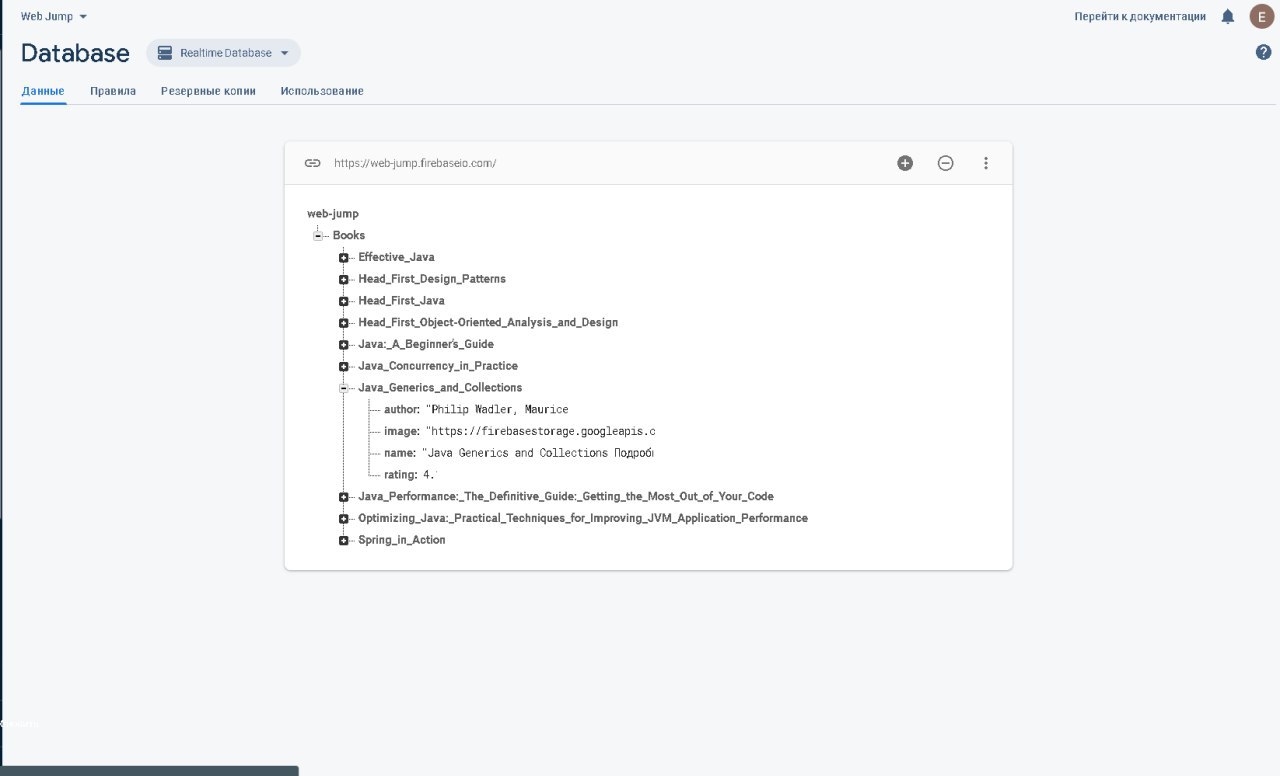Click the author key label
The height and width of the screenshot is (776, 1280).
click(402, 410)
